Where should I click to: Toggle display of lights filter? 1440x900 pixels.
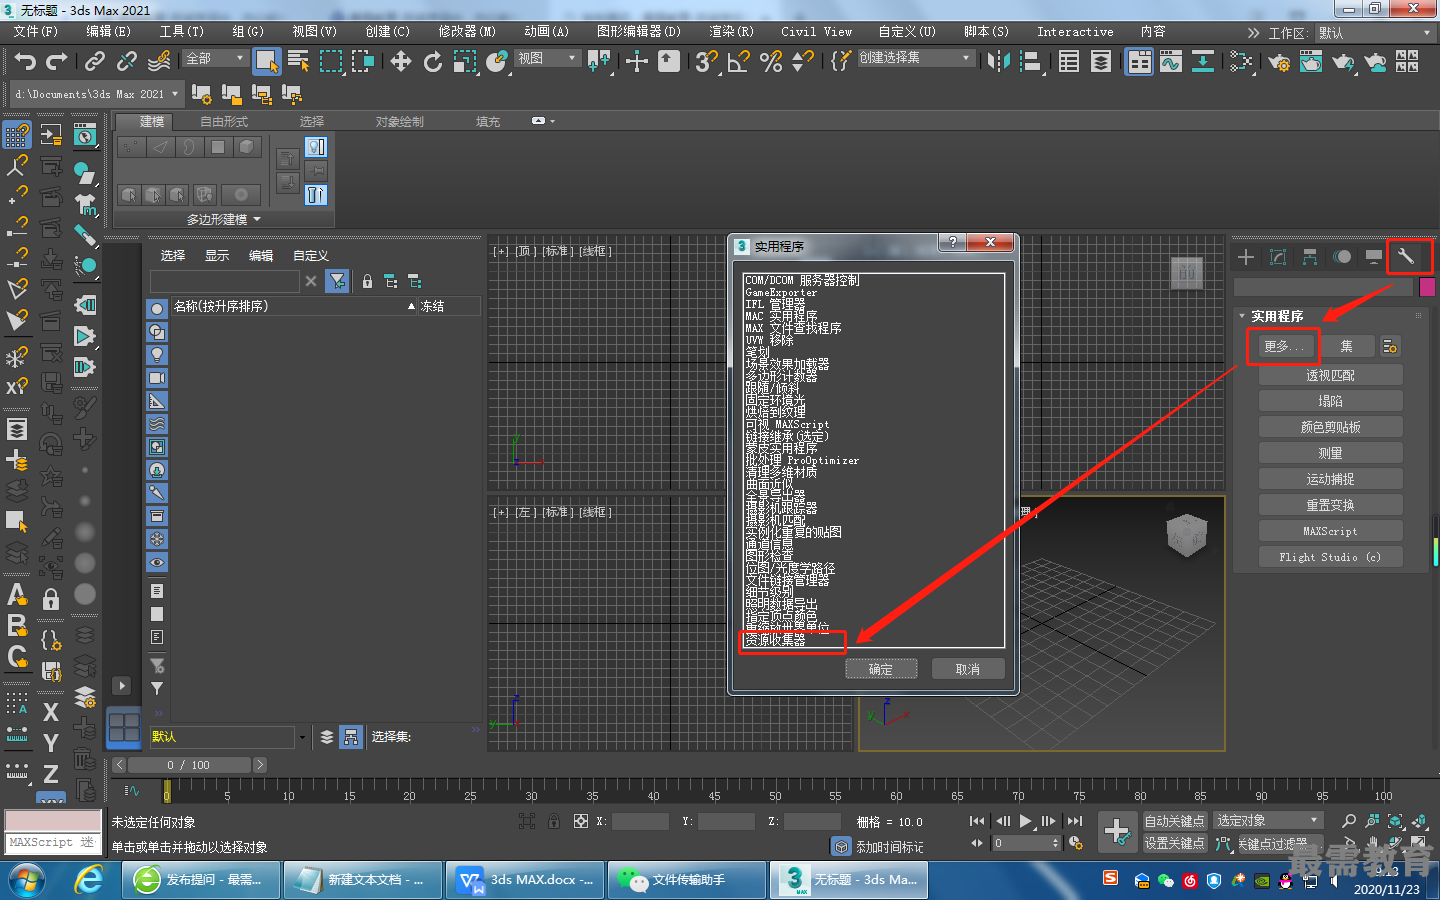click(157, 354)
